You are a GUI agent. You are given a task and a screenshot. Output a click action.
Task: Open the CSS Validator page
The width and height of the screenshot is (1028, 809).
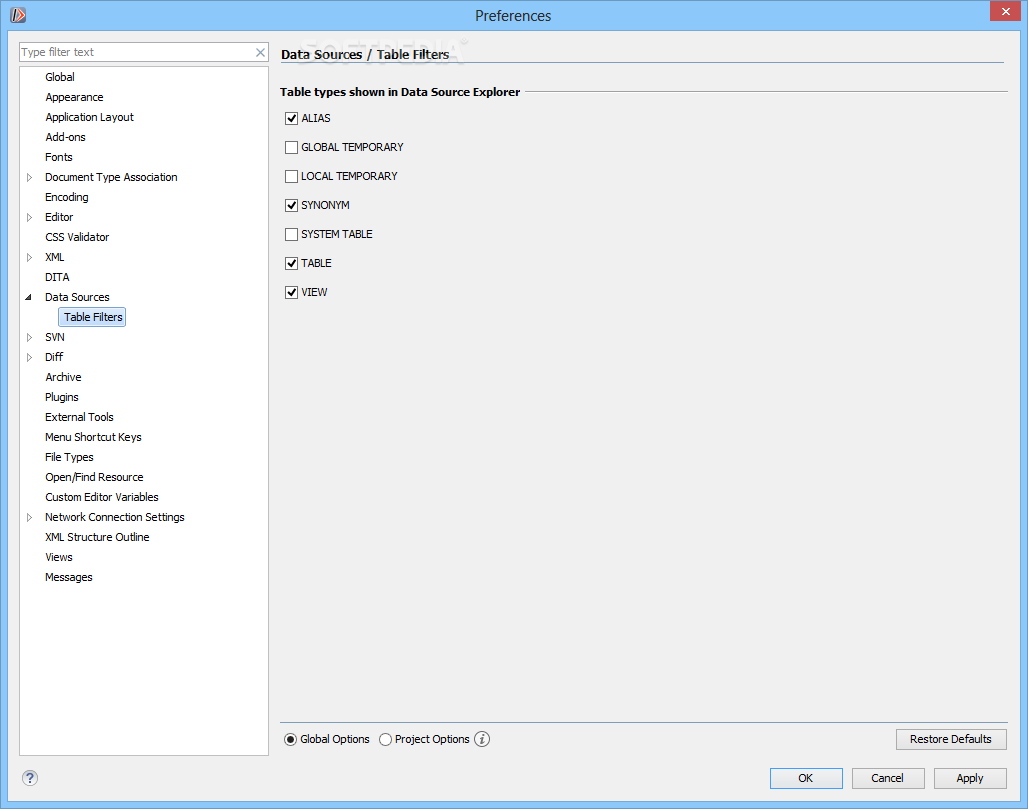tap(77, 237)
